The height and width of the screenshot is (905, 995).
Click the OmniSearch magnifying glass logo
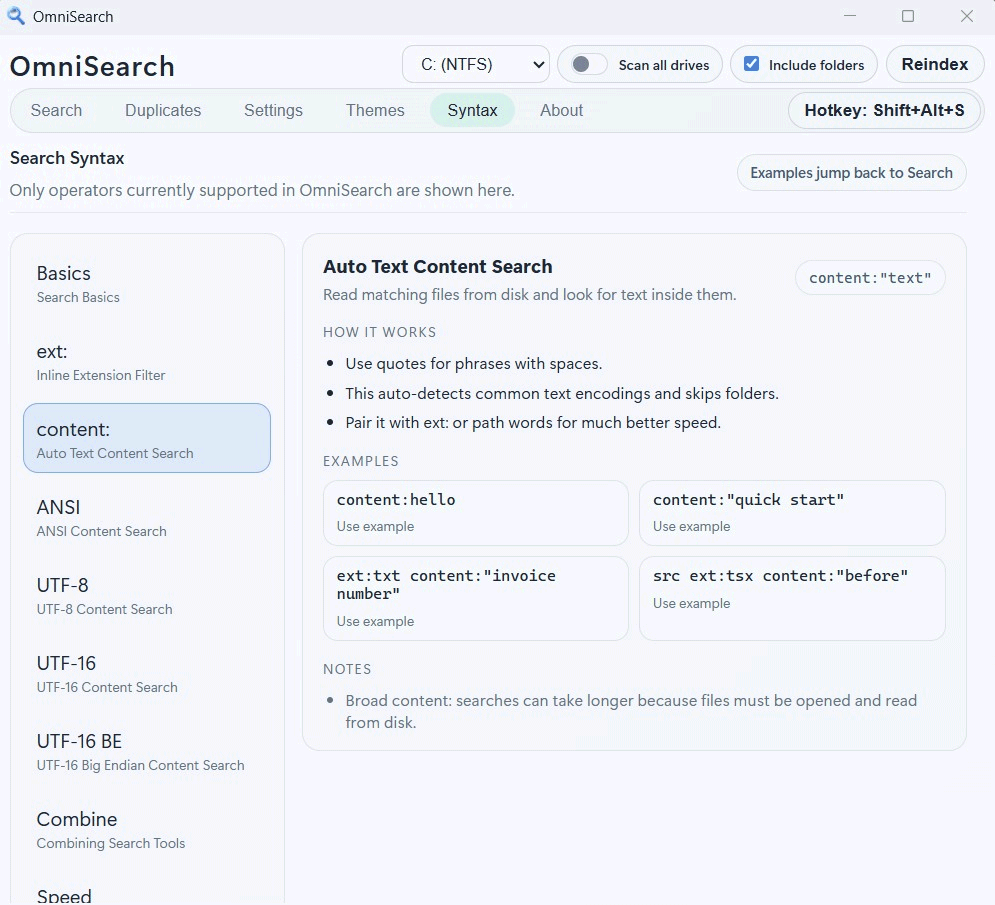[13, 16]
